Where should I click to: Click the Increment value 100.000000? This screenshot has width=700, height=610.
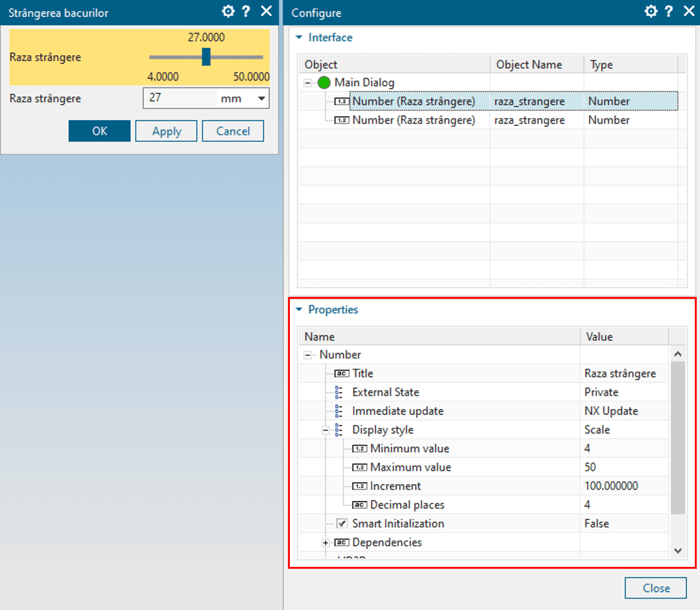625,486
